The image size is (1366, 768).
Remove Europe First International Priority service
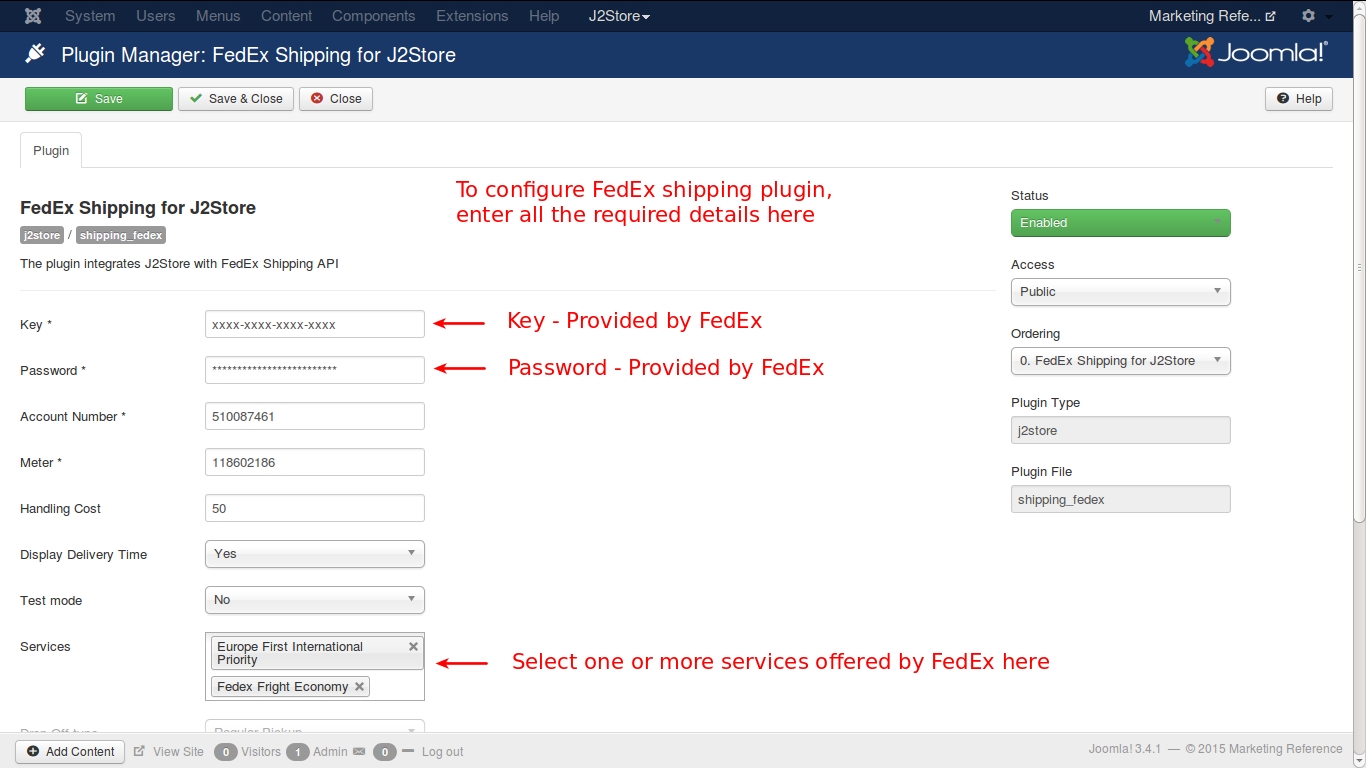pyautogui.click(x=413, y=647)
